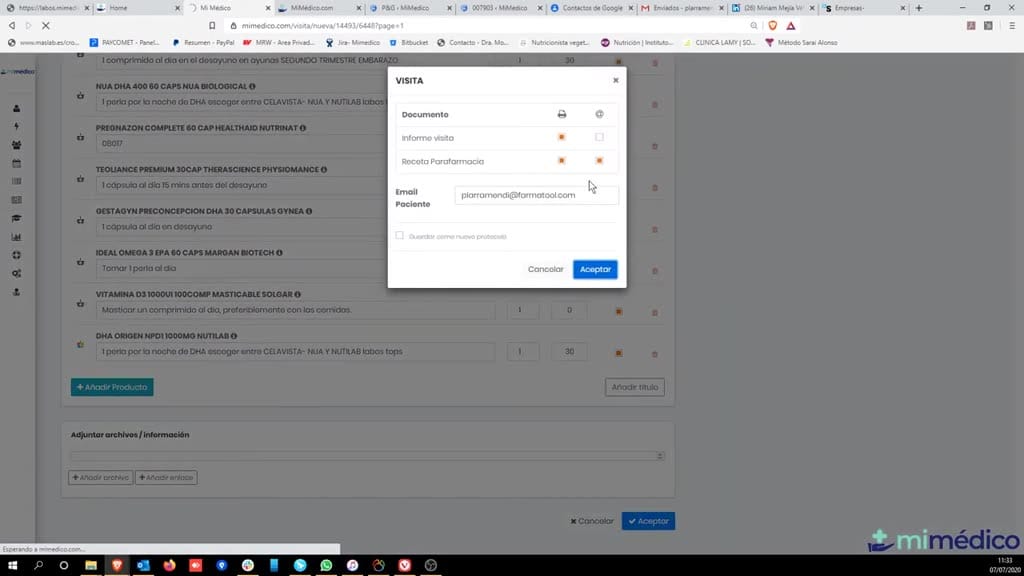Toggle print checkbox for Informe visita
This screenshot has height=576, width=1024.
click(x=562, y=137)
